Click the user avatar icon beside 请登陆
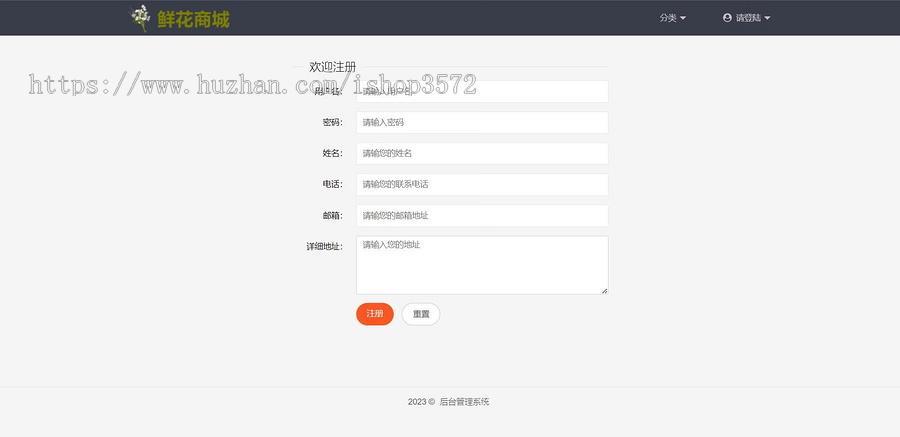The image size is (900, 437). pos(727,18)
